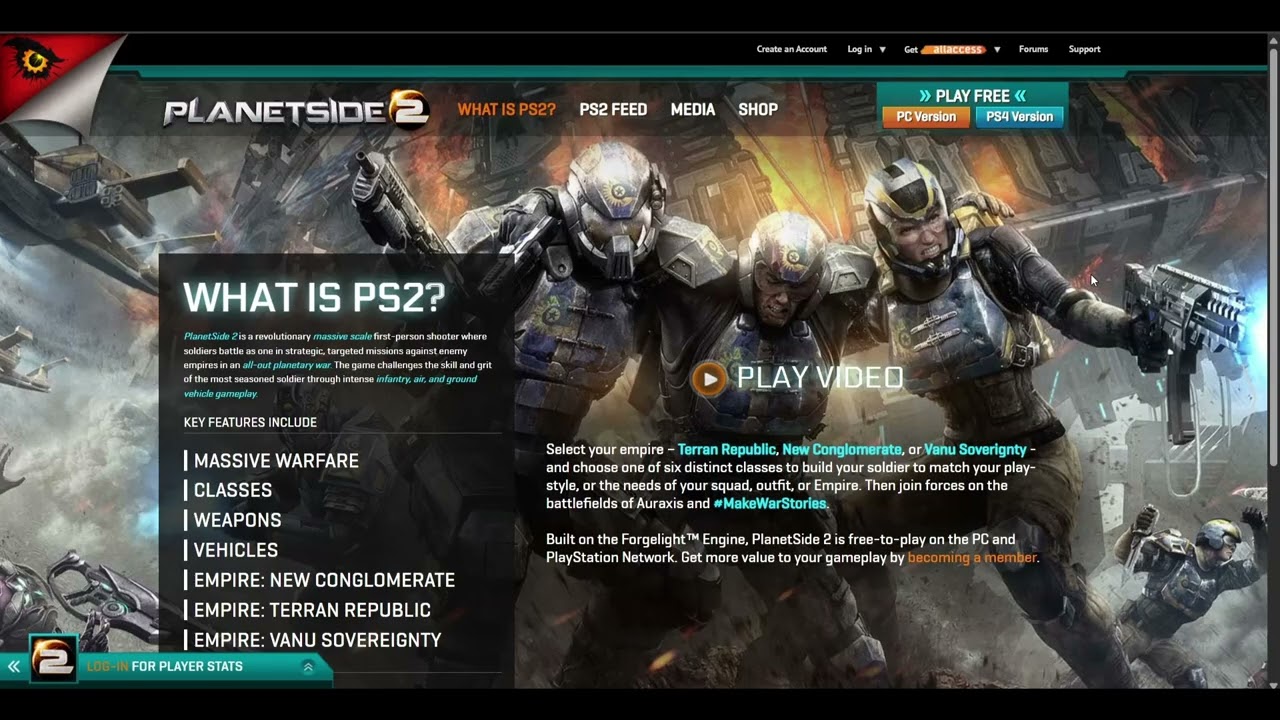
Task: Select EMPIRE: TERRAN REPUBLIC feature
Action: [x=312, y=610]
